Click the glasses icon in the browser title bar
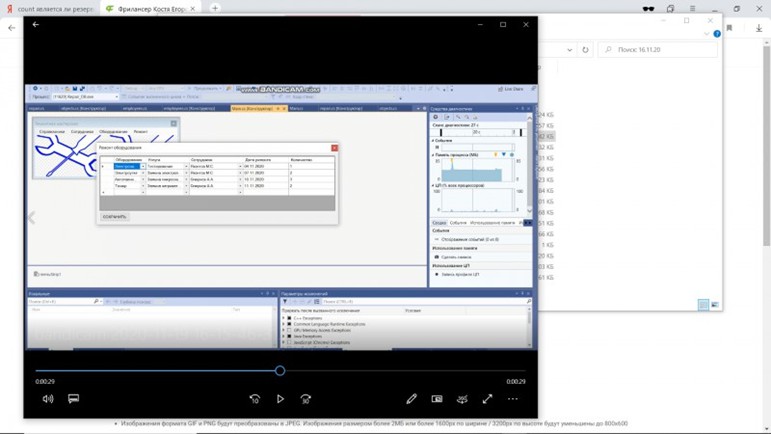The height and width of the screenshot is (434, 771). pos(649,9)
